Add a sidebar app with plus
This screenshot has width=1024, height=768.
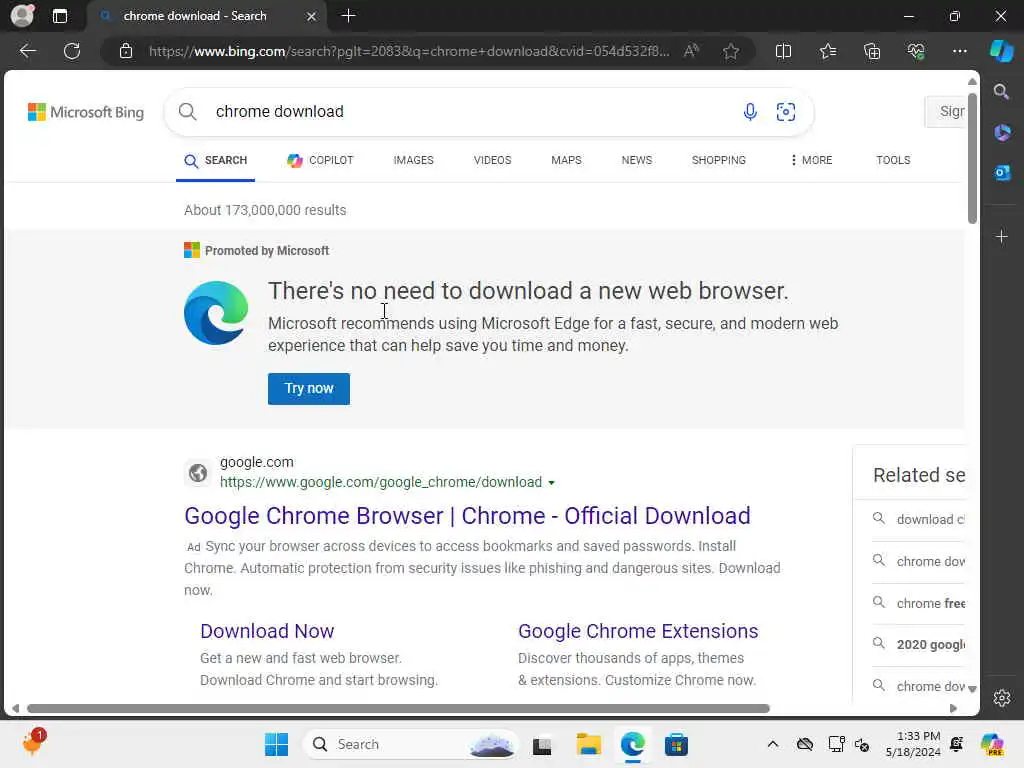click(1002, 236)
